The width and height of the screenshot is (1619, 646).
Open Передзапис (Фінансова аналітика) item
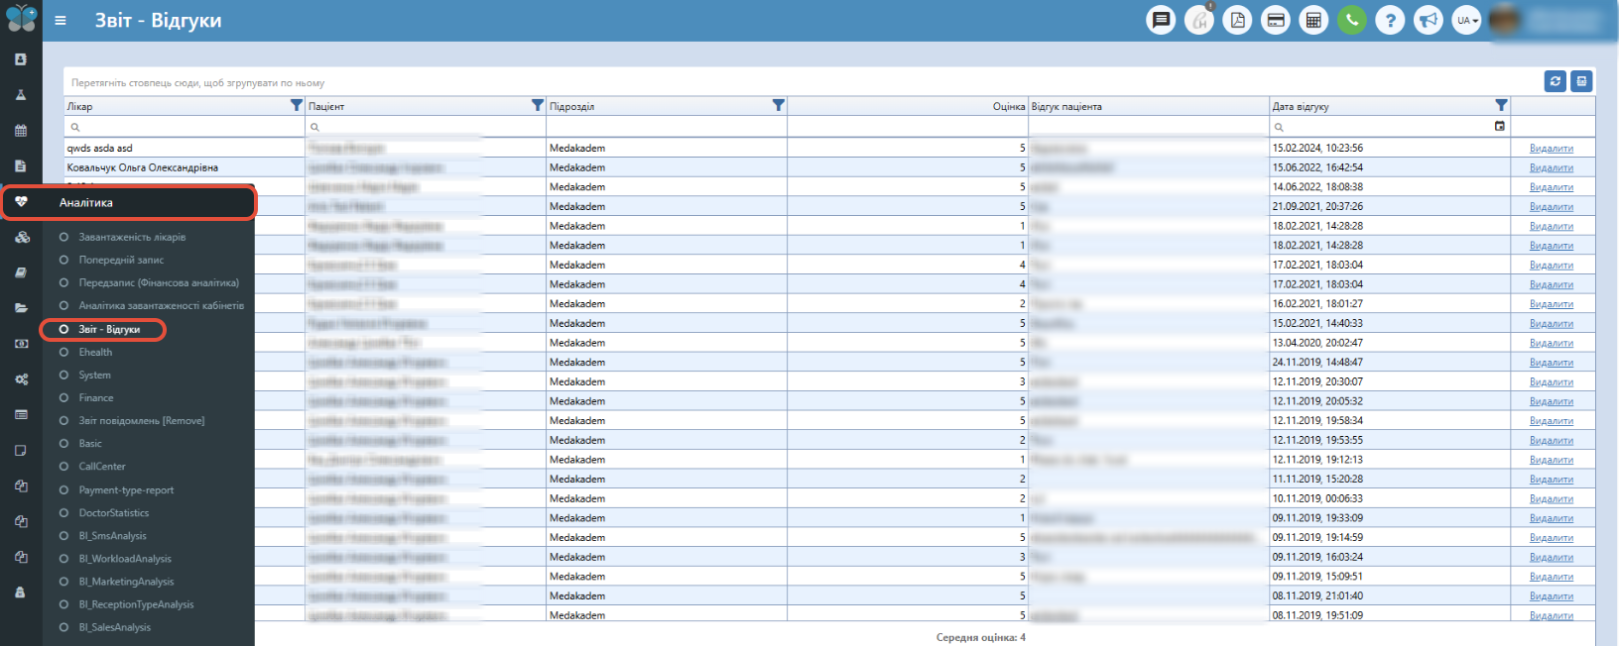pos(159,283)
